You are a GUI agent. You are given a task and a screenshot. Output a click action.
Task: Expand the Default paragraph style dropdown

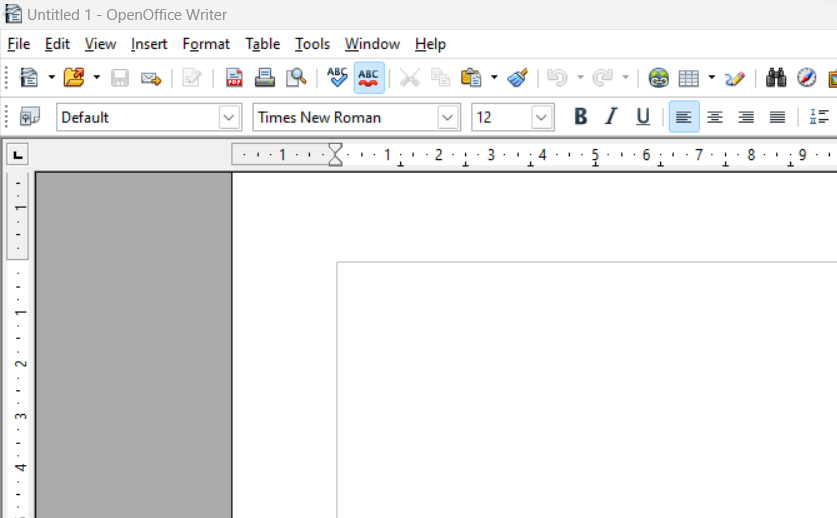click(x=230, y=117)
